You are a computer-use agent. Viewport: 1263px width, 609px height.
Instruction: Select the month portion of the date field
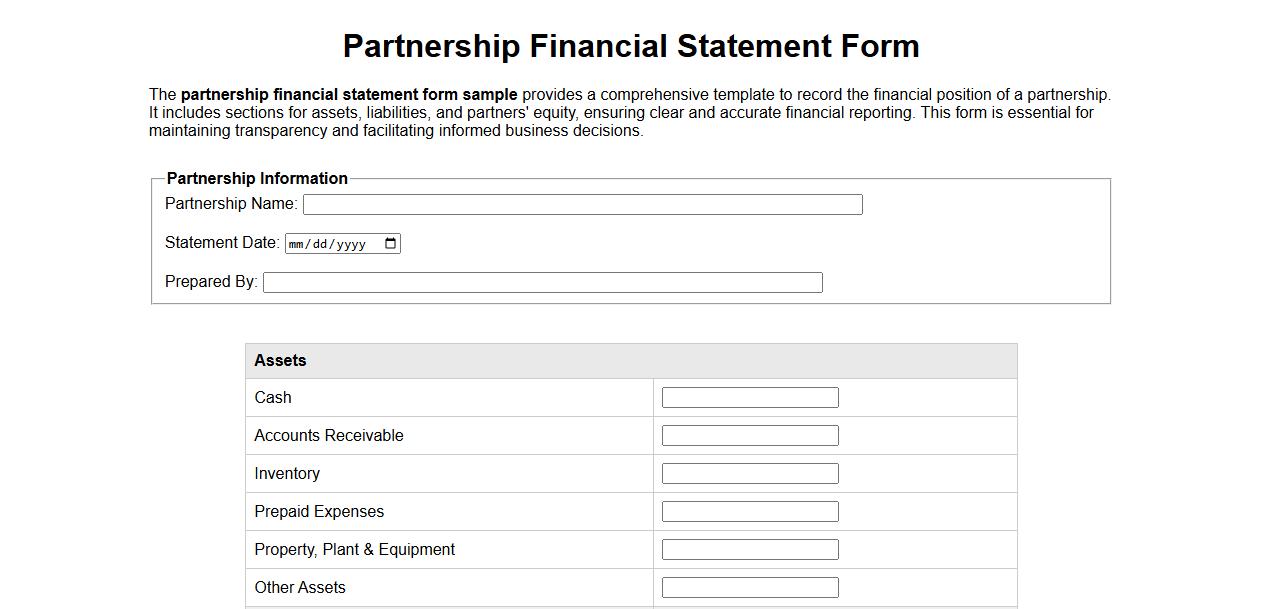(x=295, y=243)
